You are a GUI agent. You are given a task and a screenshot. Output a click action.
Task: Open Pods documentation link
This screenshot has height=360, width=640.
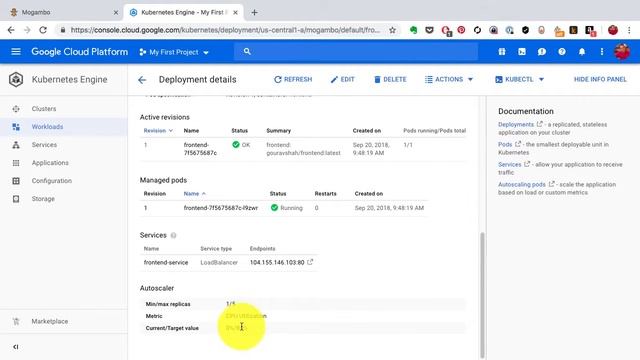click(x=505, y=144)
